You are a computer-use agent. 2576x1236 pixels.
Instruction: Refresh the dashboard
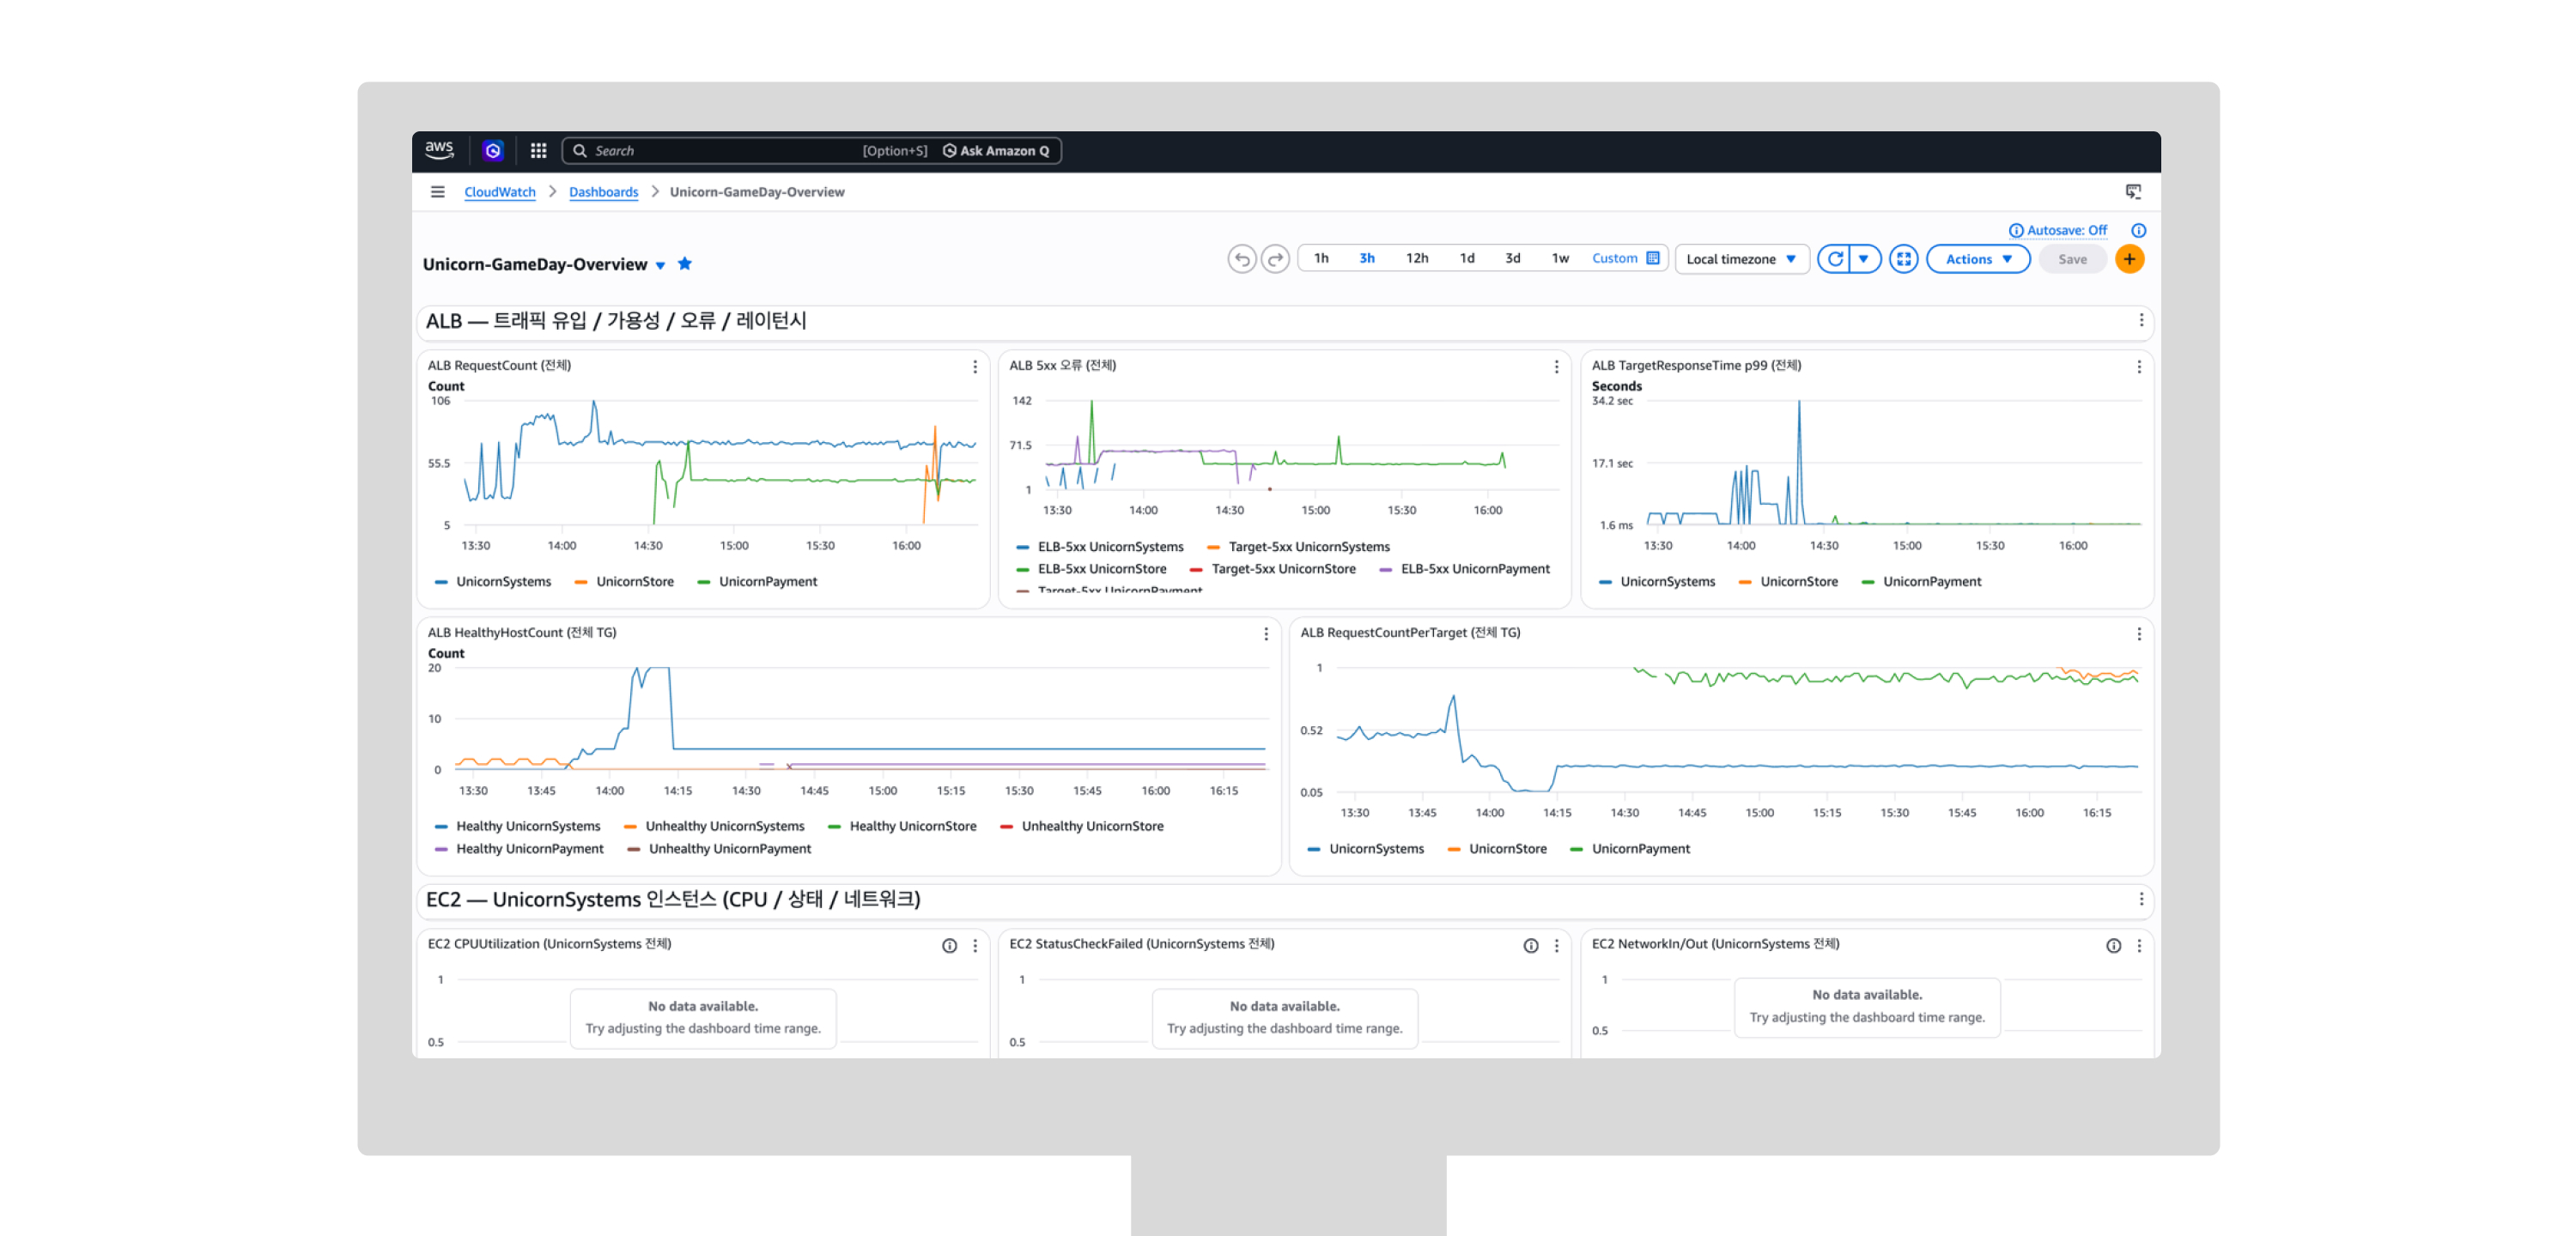(1835, 259)
